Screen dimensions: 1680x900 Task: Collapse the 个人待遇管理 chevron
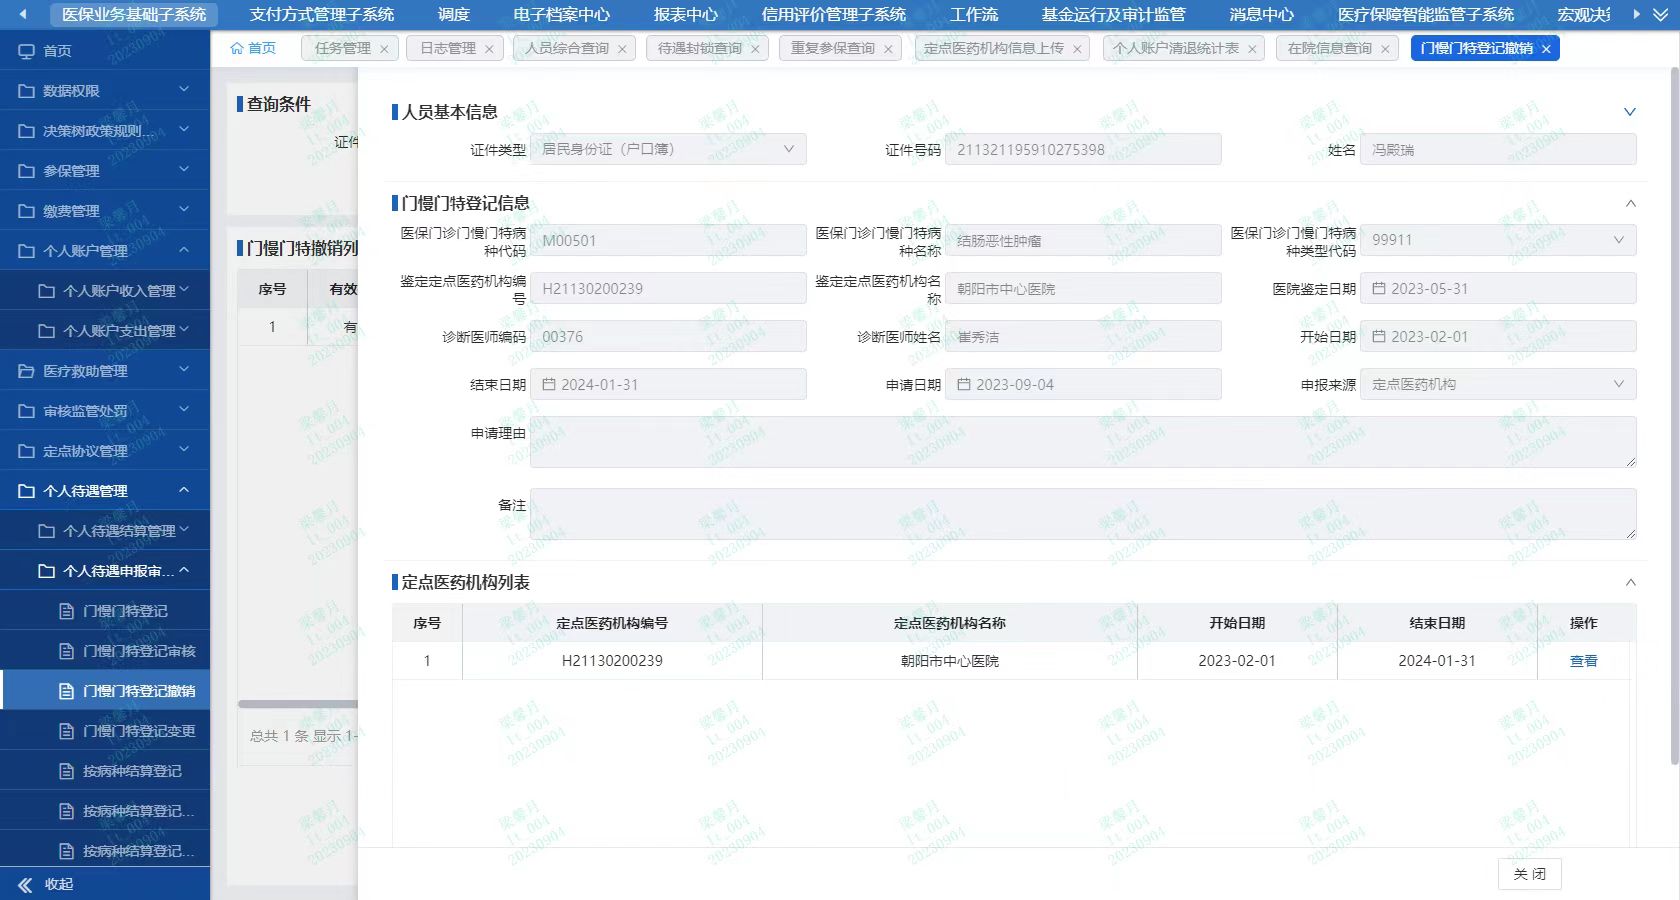point(184,489)
